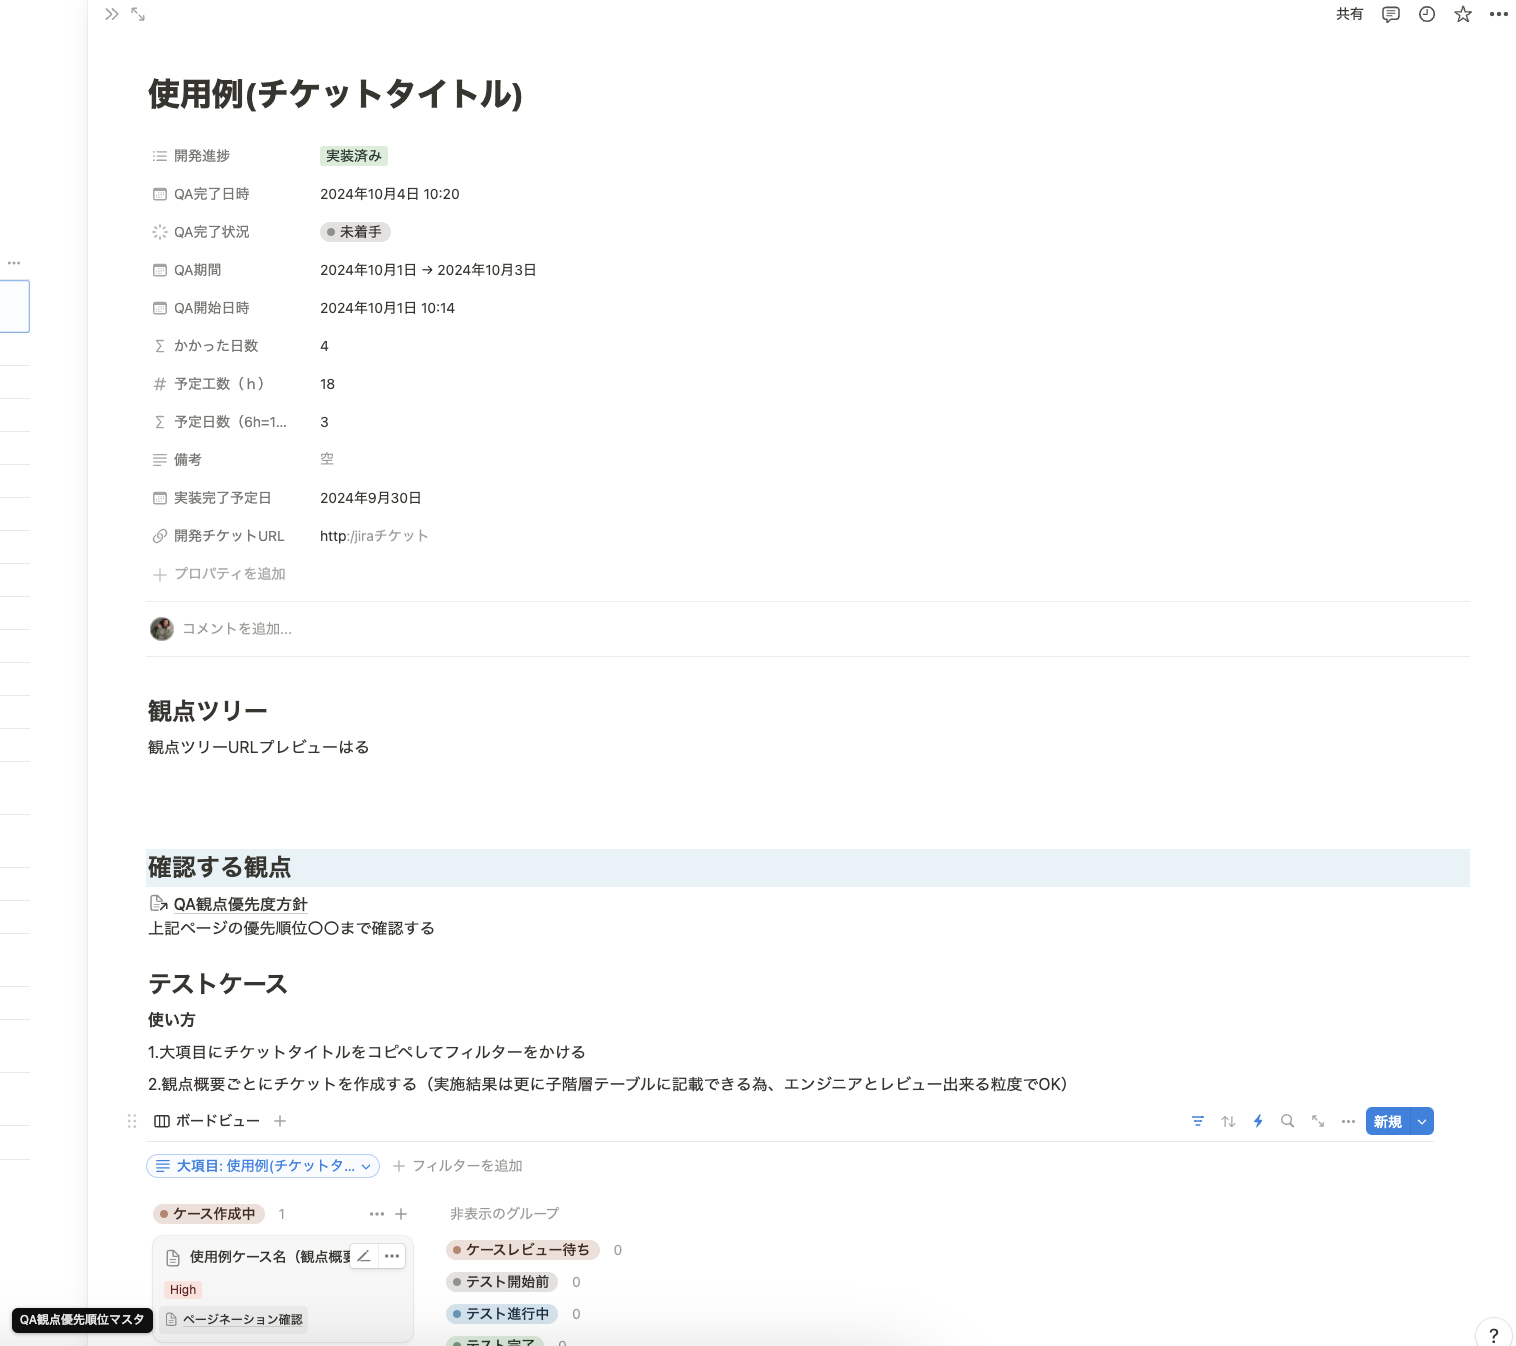View page history with the clock icon
Image resolution: width=1516 pixels, height=1346 pixels.
tap(1426, 14)
